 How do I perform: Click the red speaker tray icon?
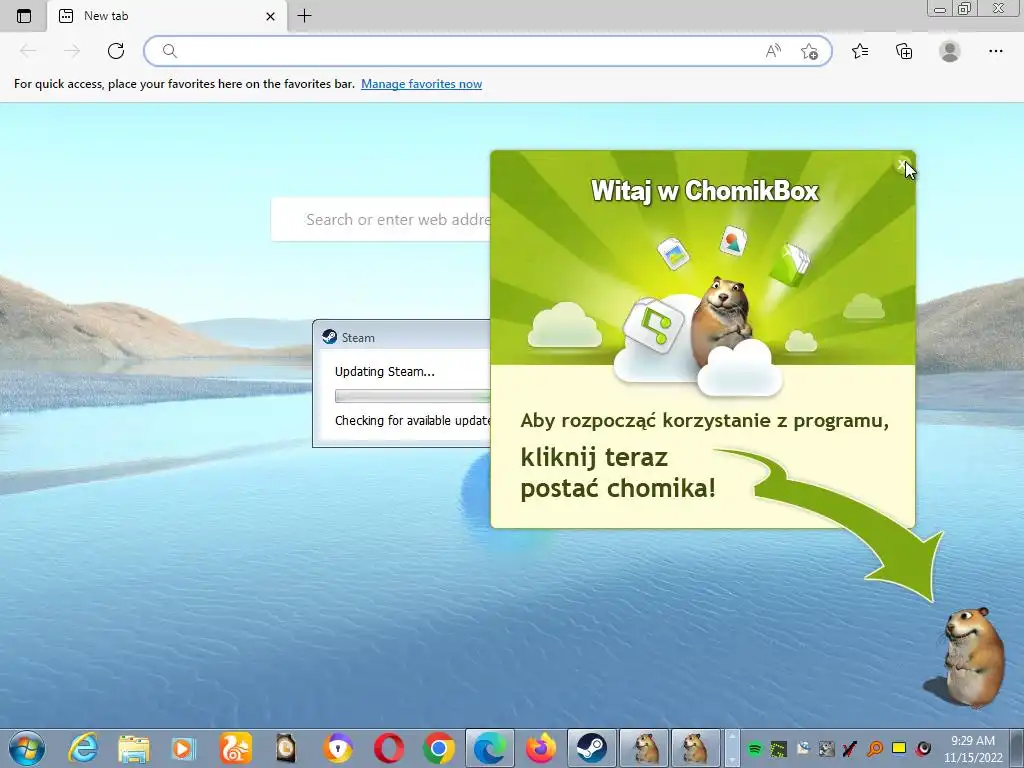(923, 749)
